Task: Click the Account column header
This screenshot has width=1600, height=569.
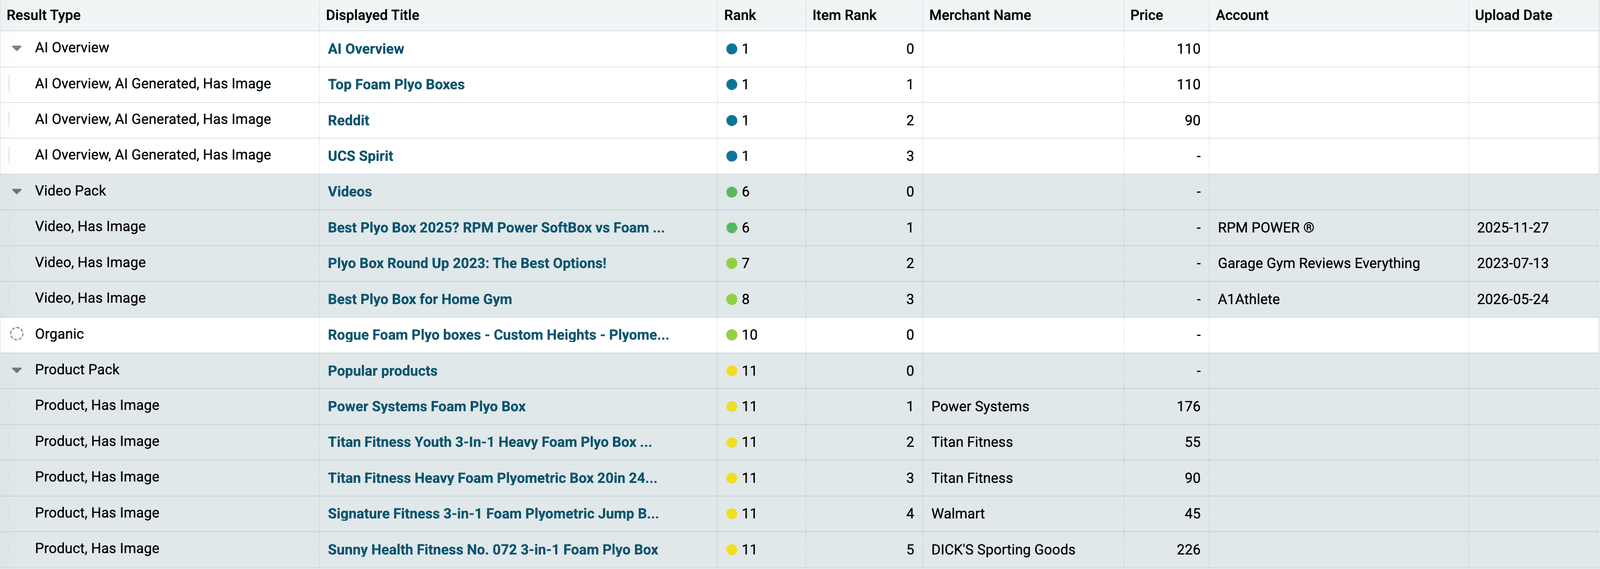Action: 1242,15
